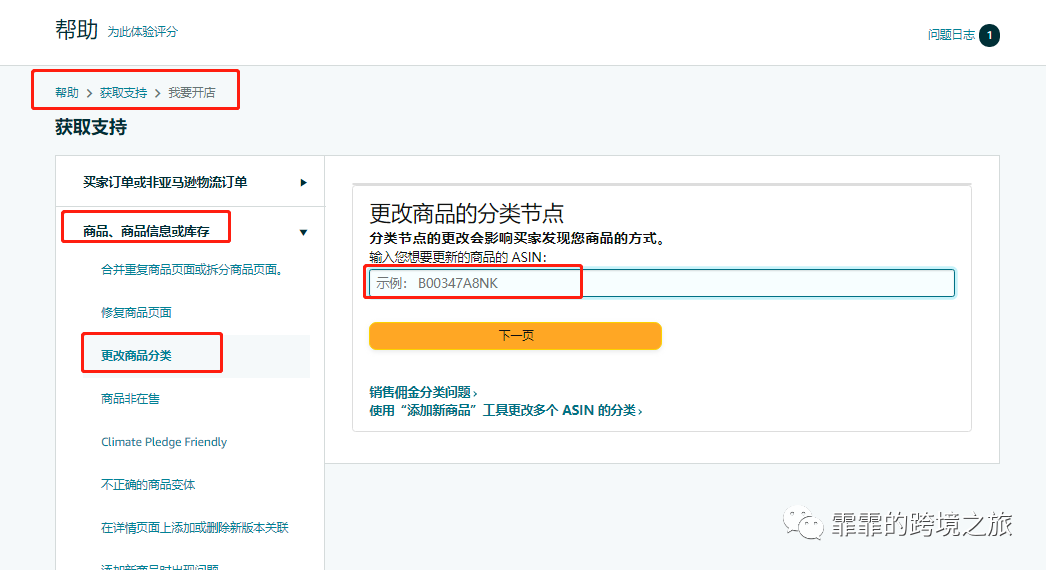Open 商品非在售 item
The image size is (1046, 570).
pyautogui.click(x=130, y=398)
